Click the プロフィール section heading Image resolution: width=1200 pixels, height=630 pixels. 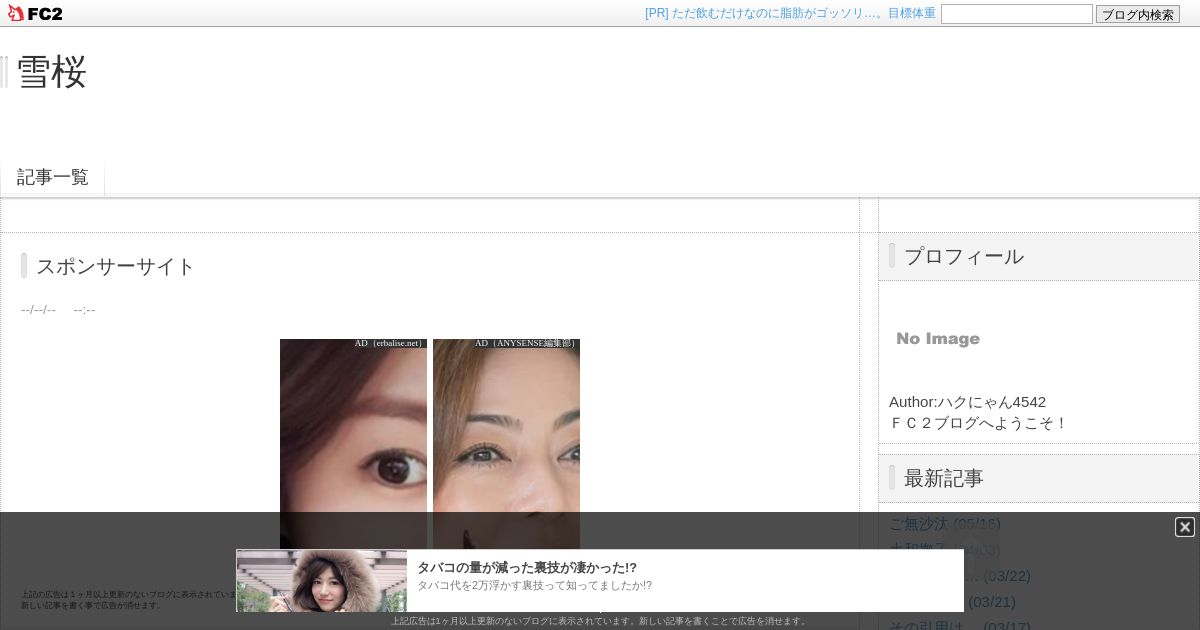coord(964,256)
